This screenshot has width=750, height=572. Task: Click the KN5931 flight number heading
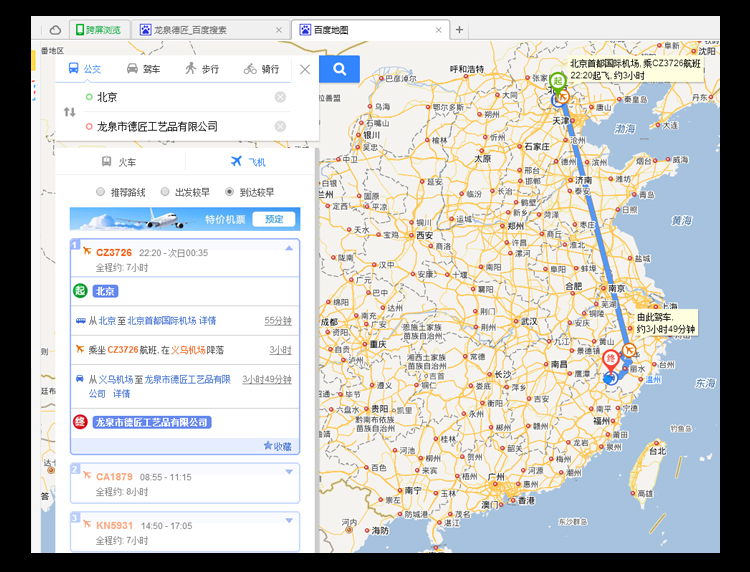click(x=114, y=526)
